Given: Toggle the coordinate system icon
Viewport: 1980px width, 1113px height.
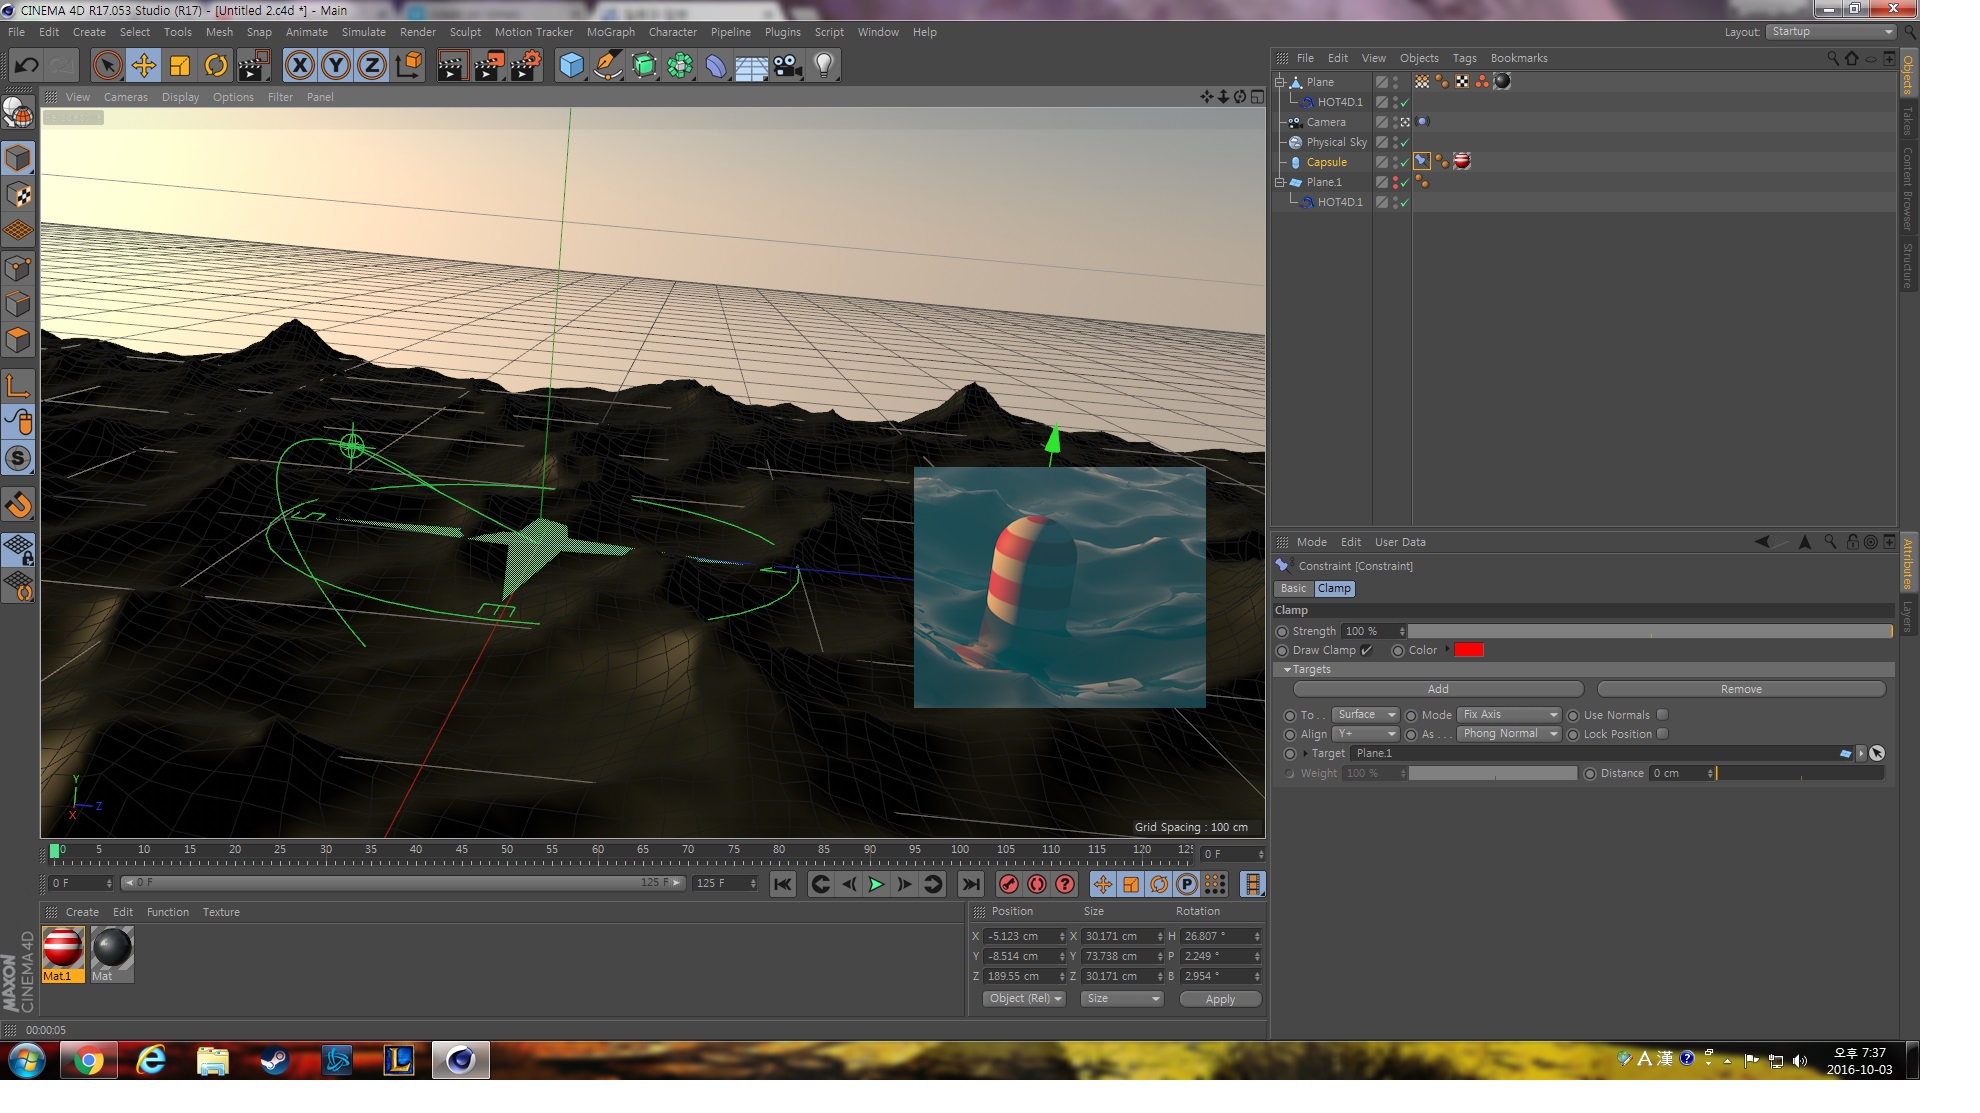Looking at the screenshot, I should click(408, 66).
